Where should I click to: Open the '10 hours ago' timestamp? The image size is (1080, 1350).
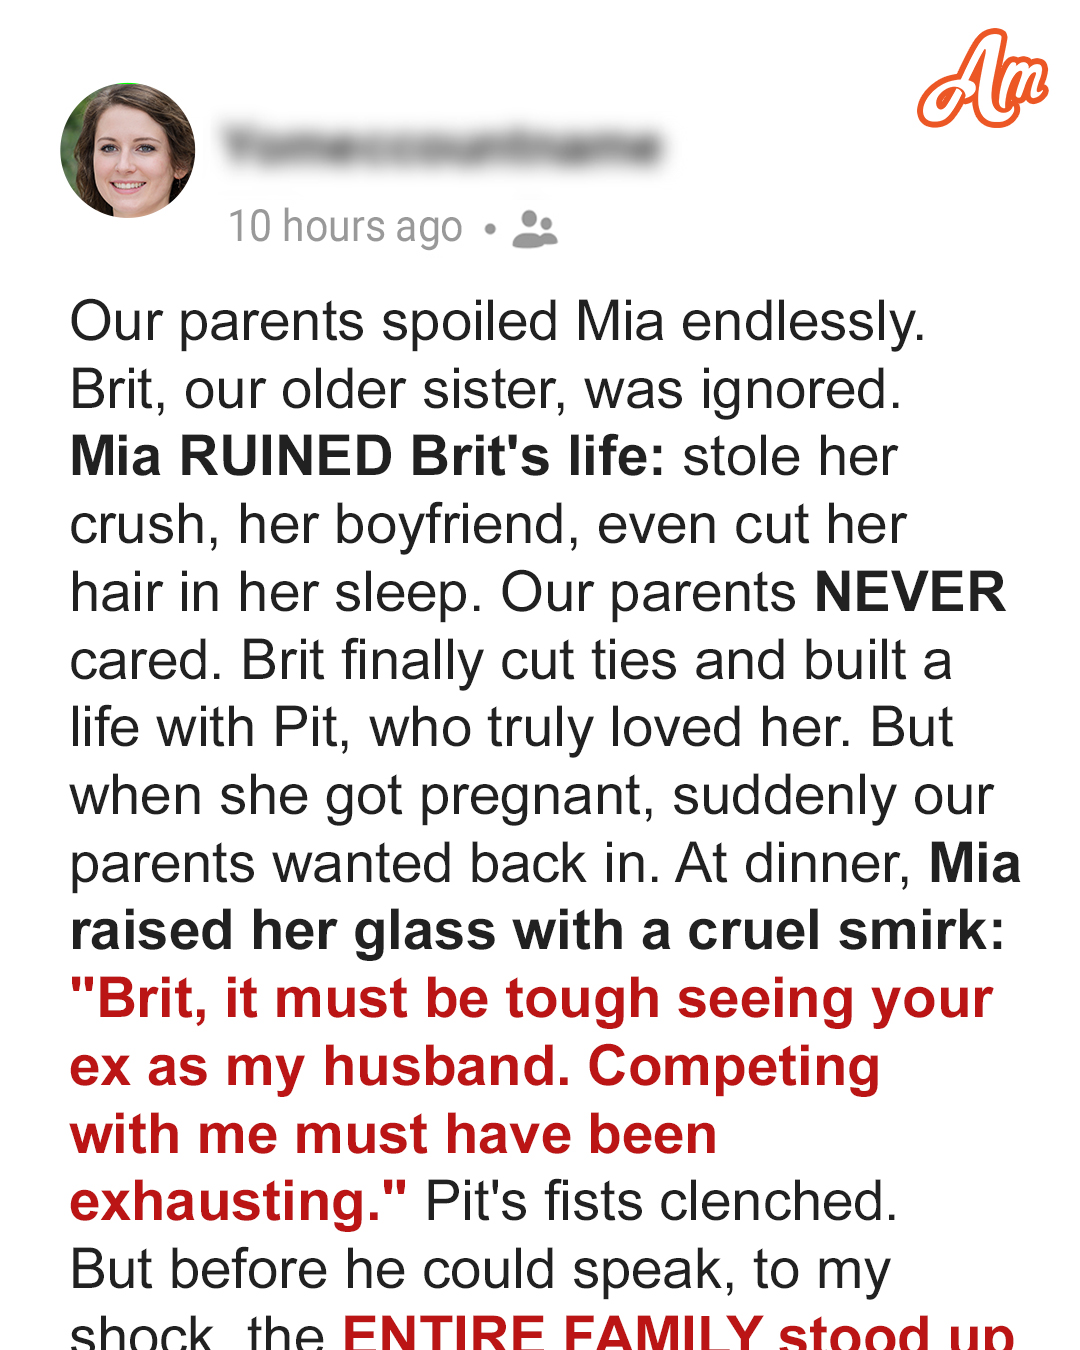pyautogui.click(x=346, y=227)
